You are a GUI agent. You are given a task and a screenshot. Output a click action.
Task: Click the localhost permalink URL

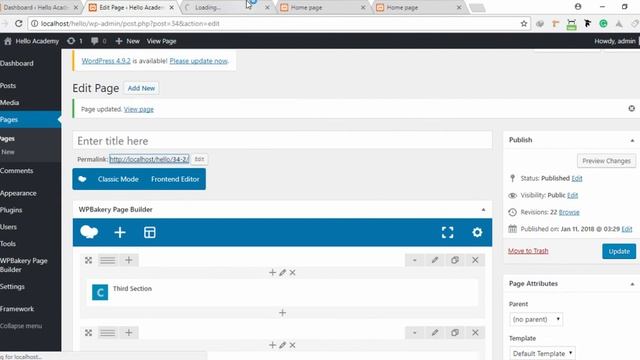(149, 159)
